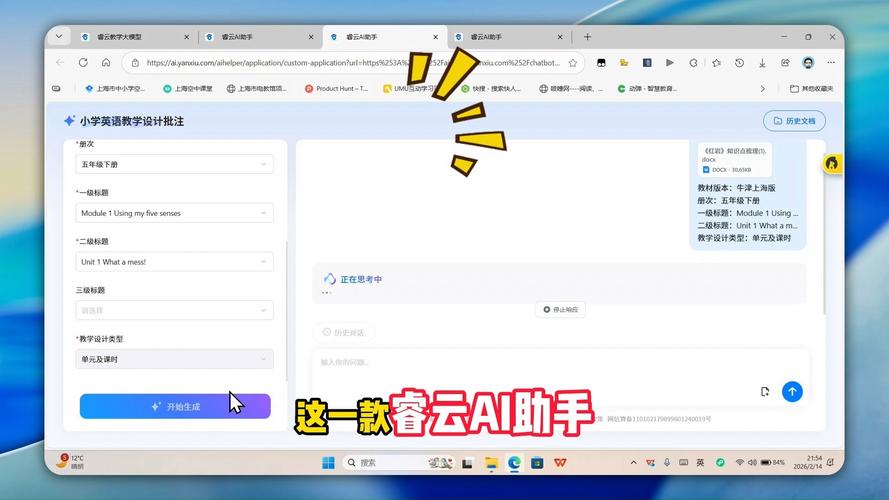
Task: Open the browser profile avatar
Action: tap(808, 62)
